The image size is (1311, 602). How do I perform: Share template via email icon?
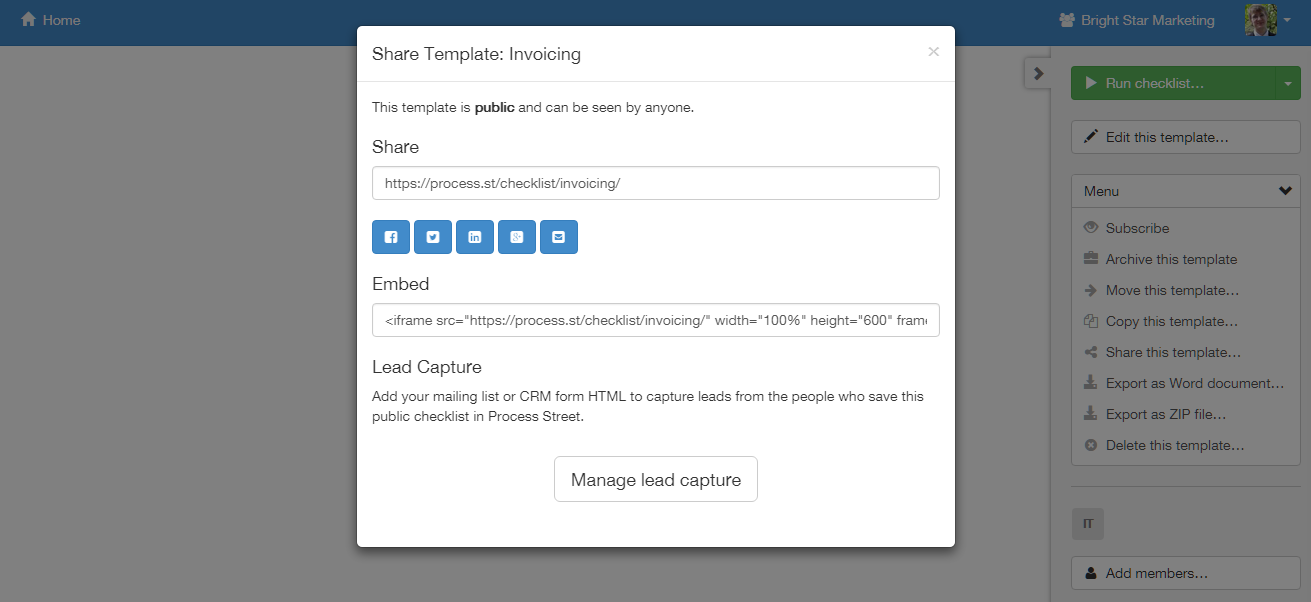(x=559, y=237)
